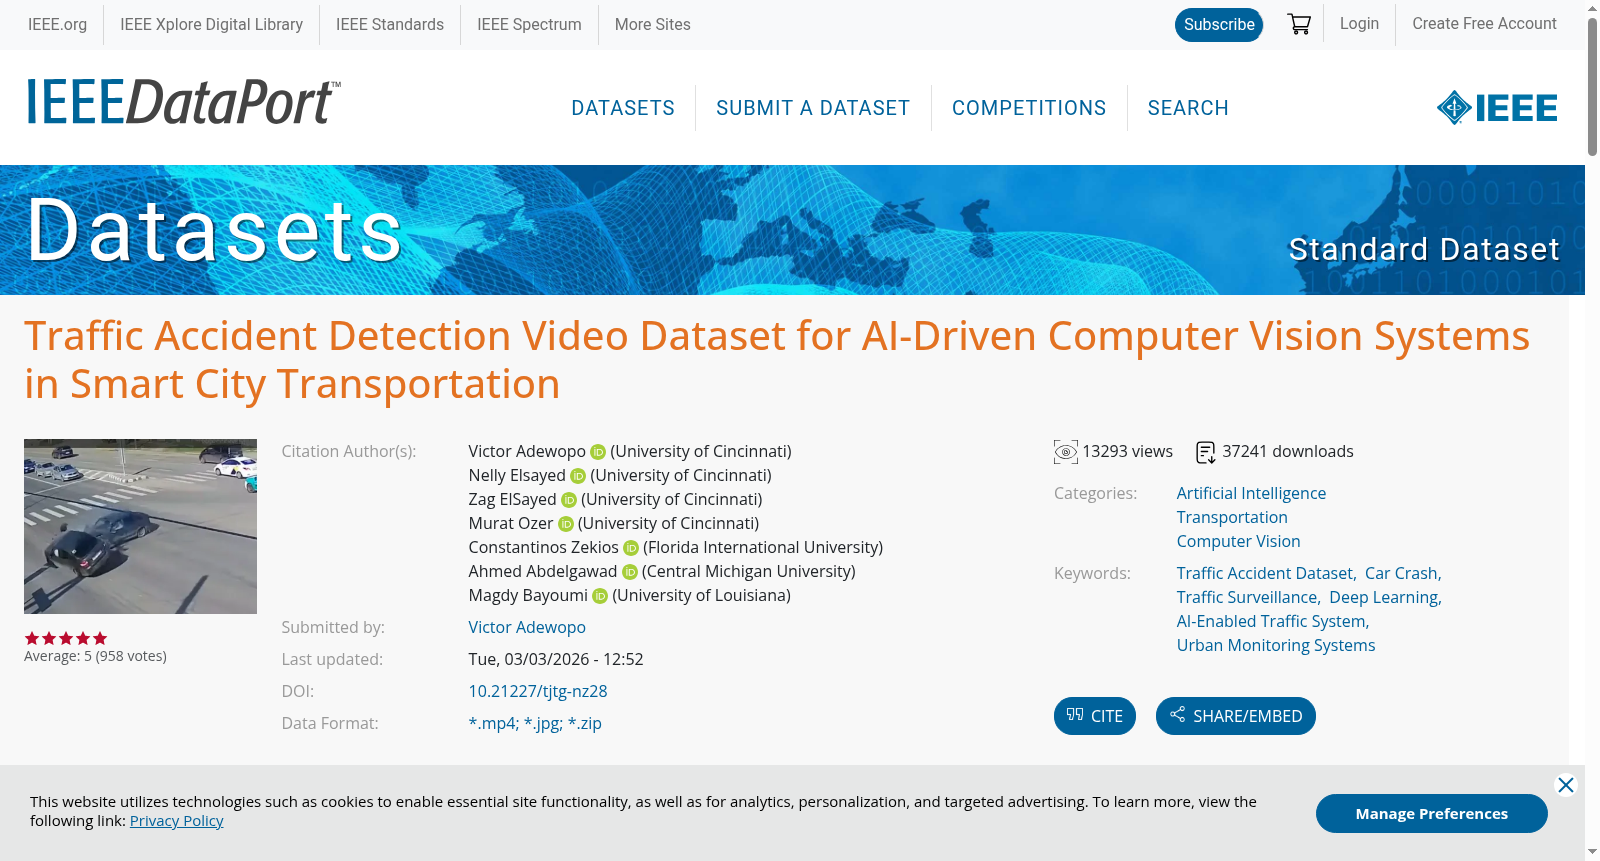Open Murat Ozer's ORCID icon
The height and width of the screenshot is (861, 1600).
(x=566, y=524)
